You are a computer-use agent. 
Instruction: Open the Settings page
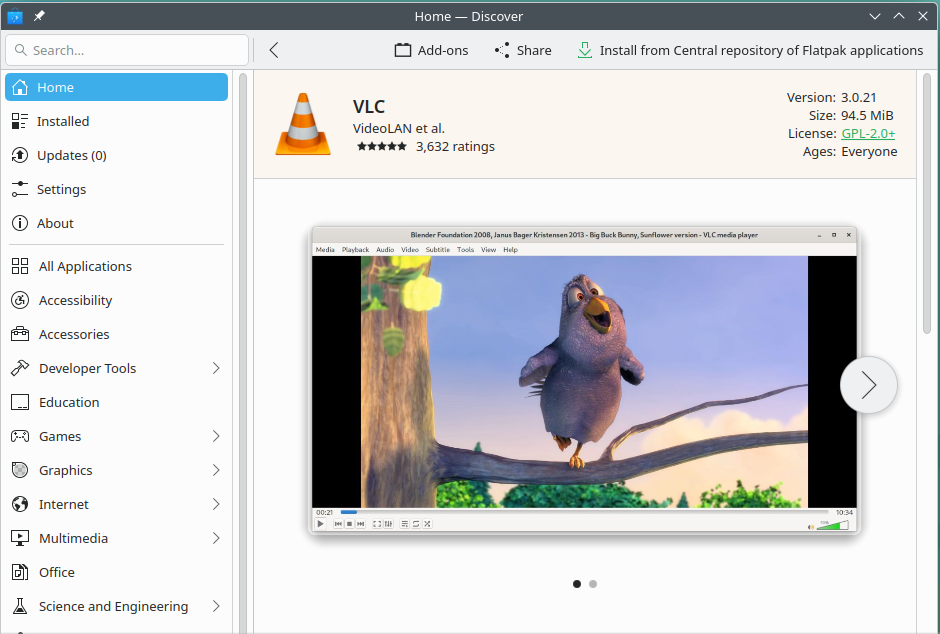click(x=116, y=189)
